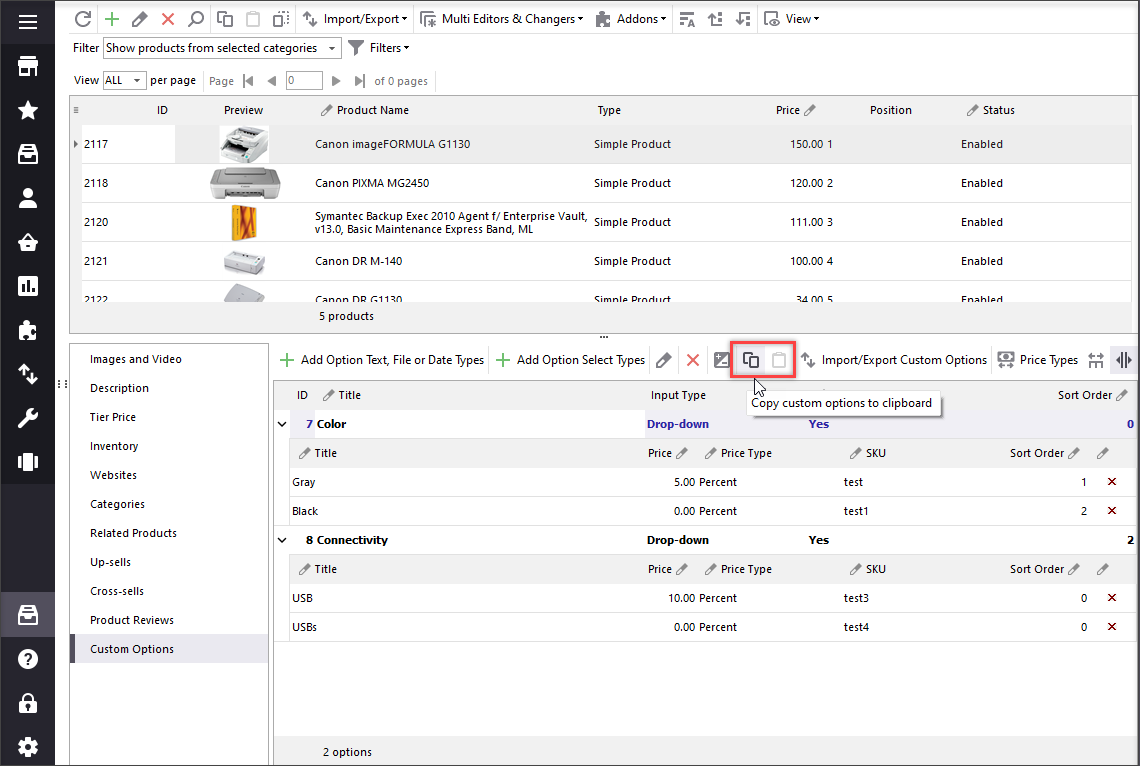Open the Addons dropdown

tap(631, 19)
